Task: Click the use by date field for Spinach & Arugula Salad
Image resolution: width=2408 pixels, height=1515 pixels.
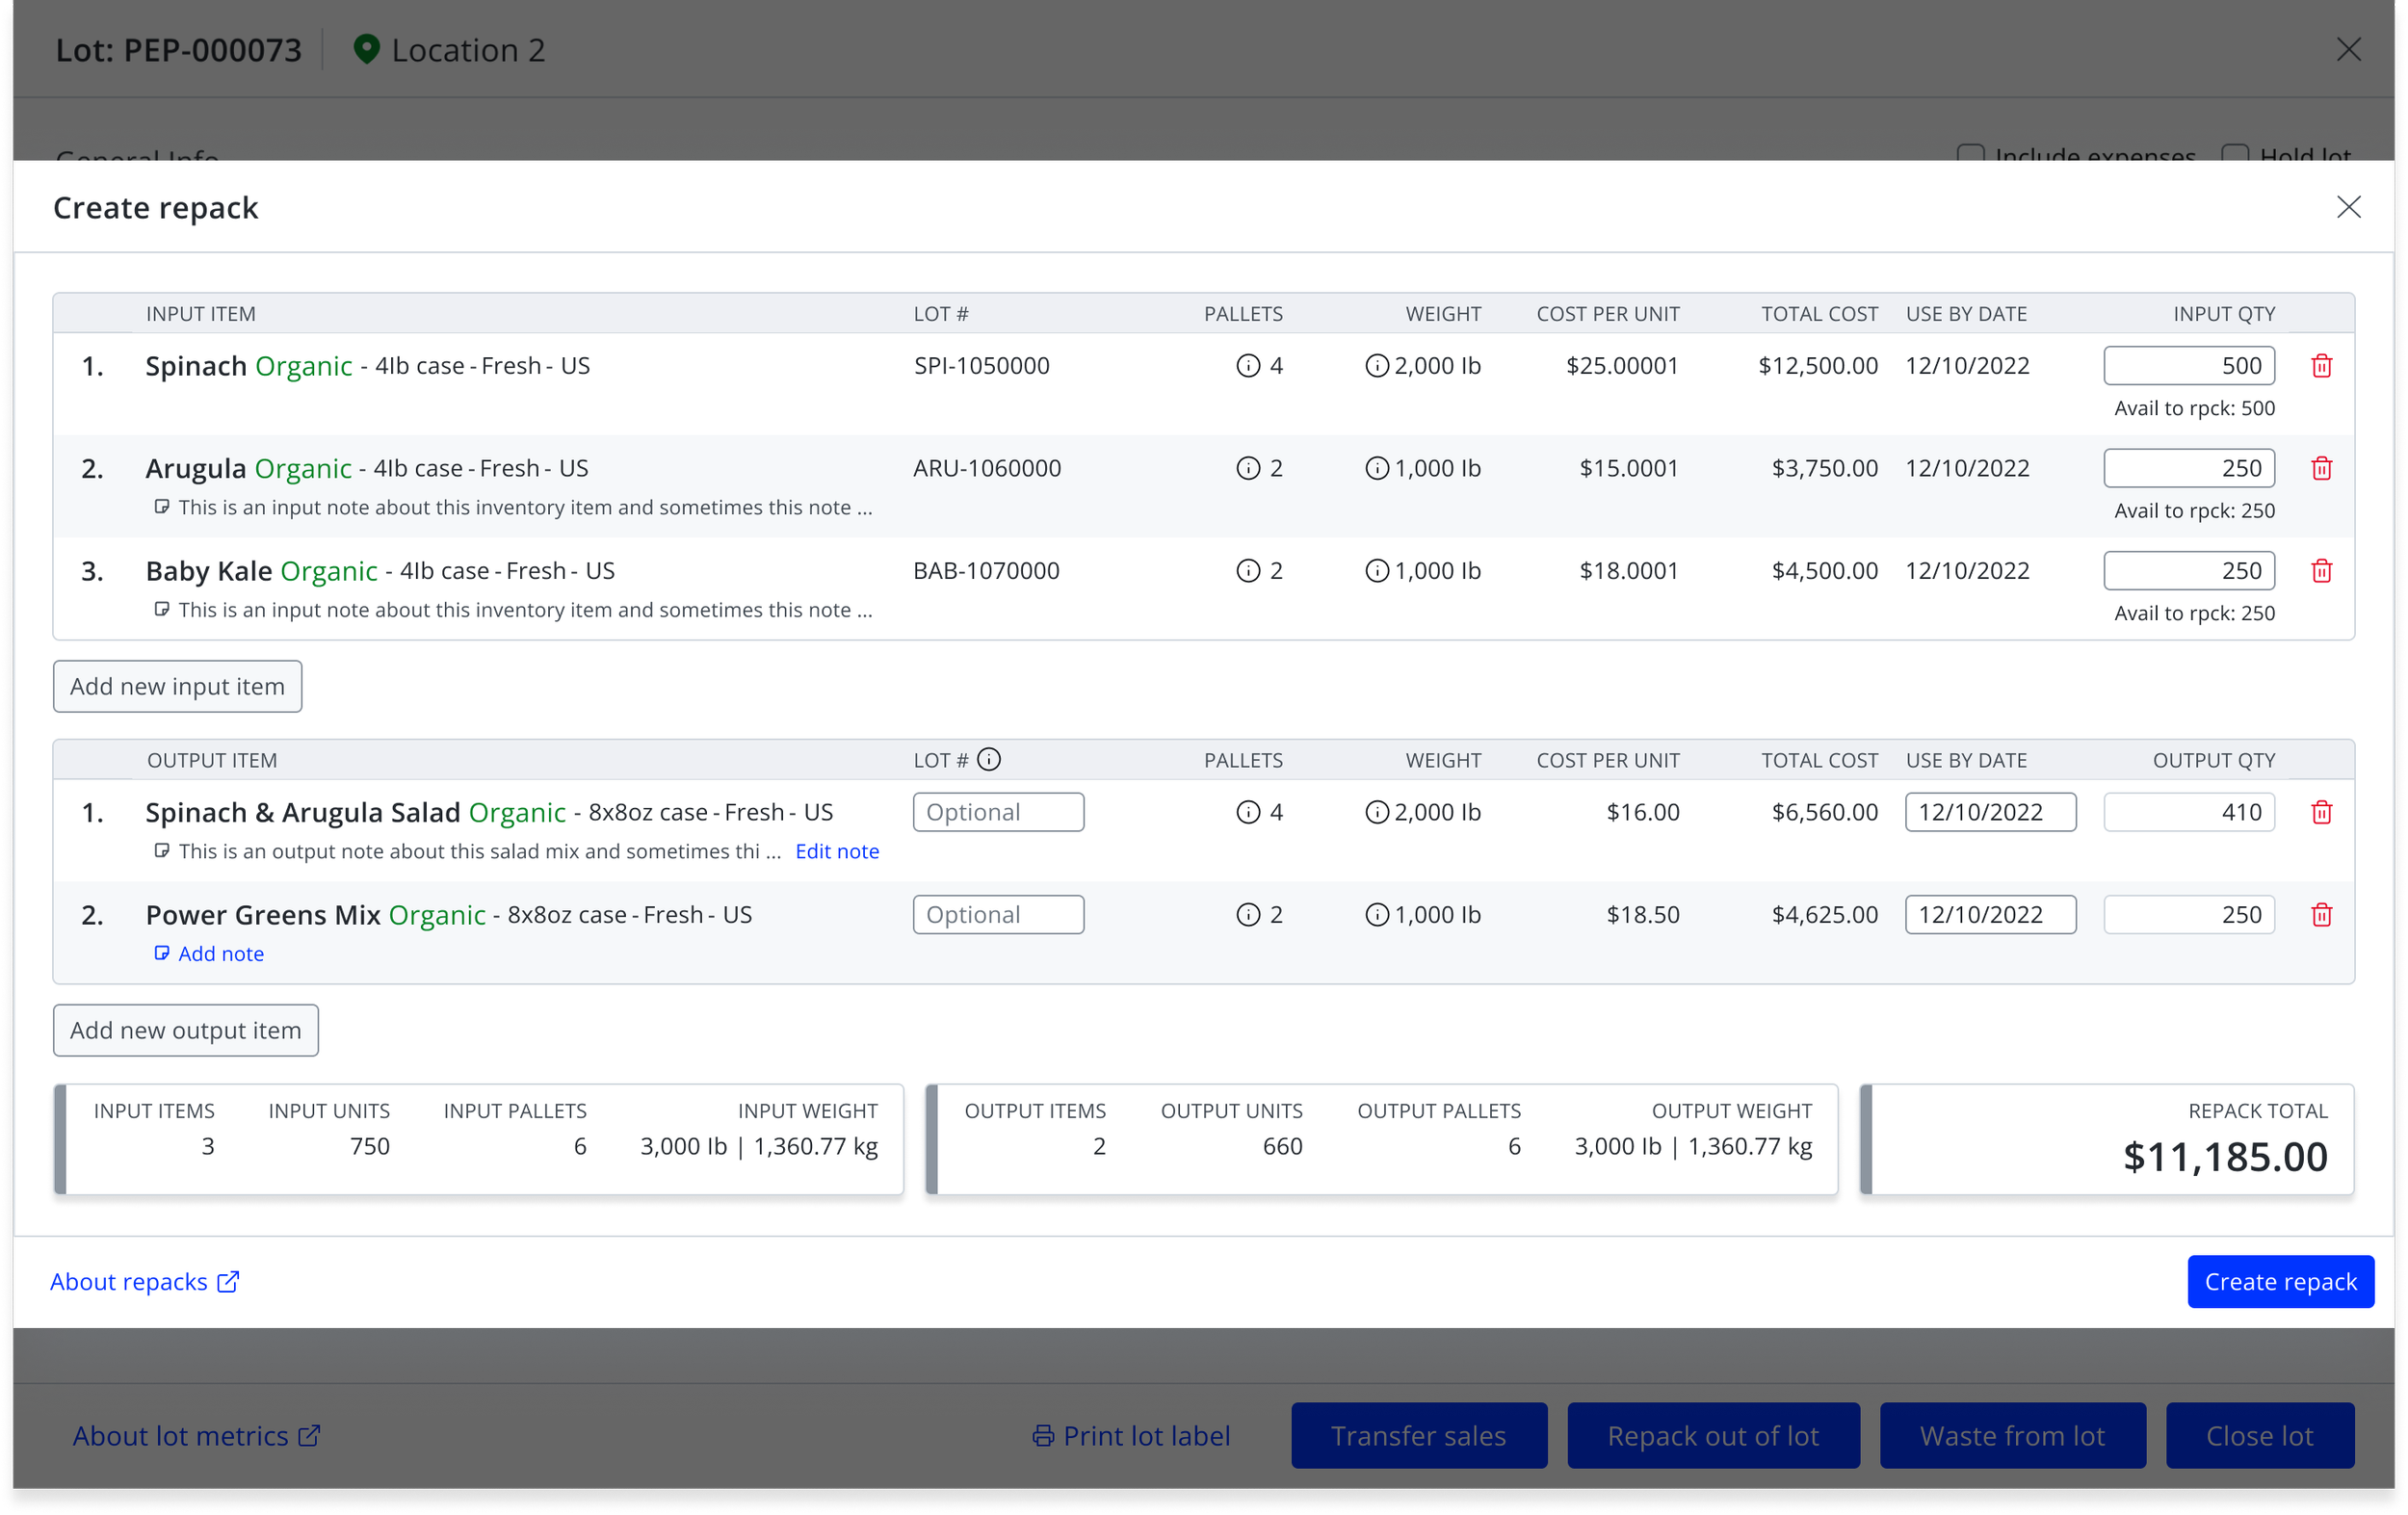Action: click(1989, 812)
